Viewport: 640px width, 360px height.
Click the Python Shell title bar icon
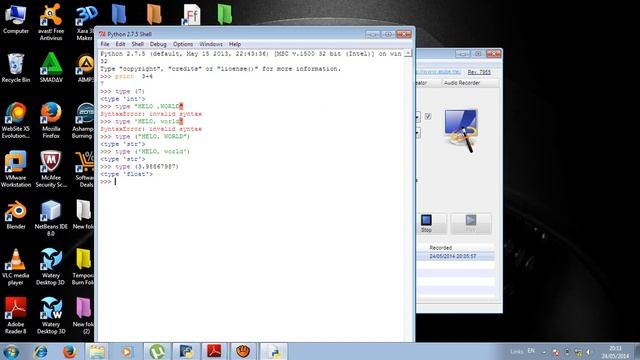(x=102, y=34)
